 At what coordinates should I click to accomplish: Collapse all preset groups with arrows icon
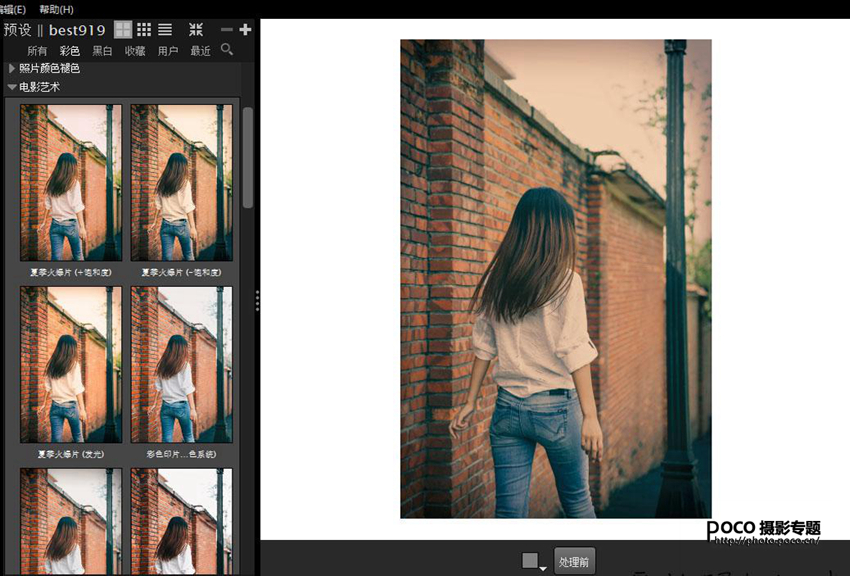pos(196,29)
